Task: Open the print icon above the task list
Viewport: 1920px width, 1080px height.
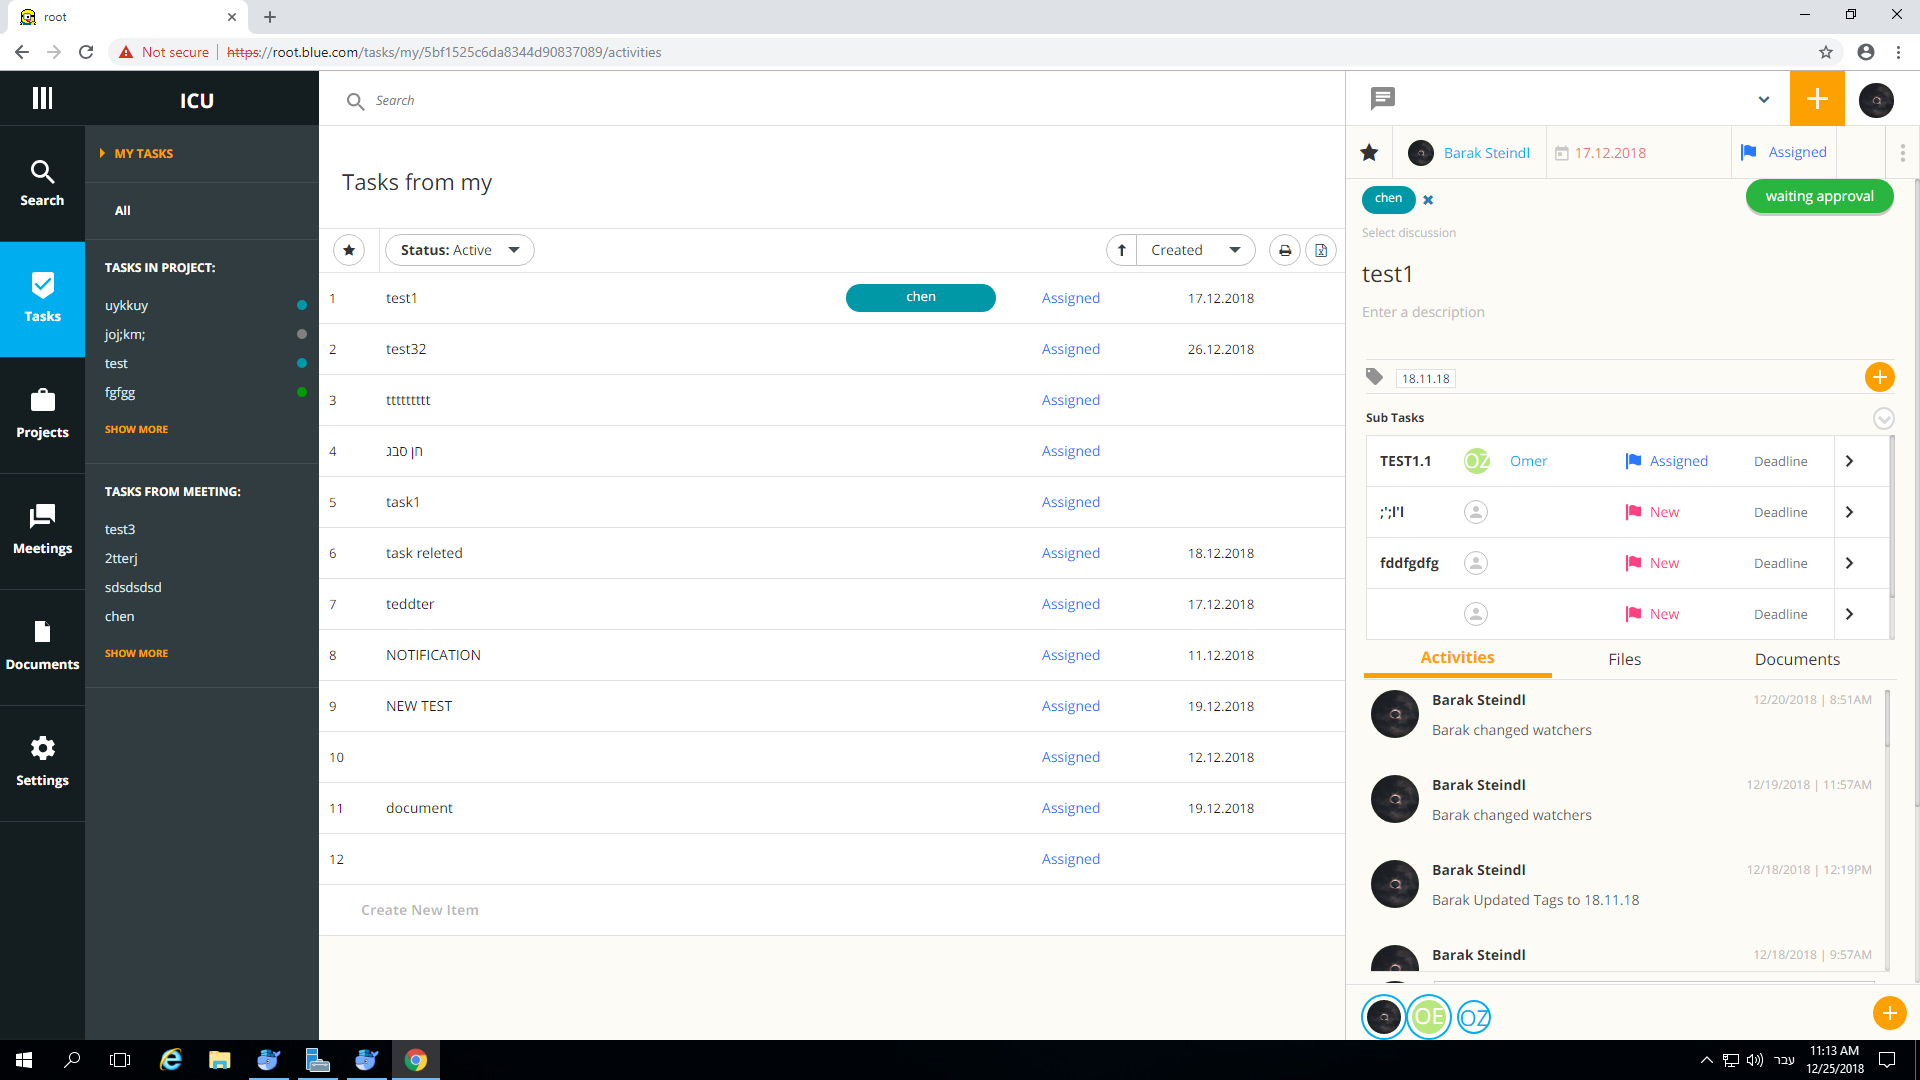Action: pyautogui.click(x=1284, y=250)
